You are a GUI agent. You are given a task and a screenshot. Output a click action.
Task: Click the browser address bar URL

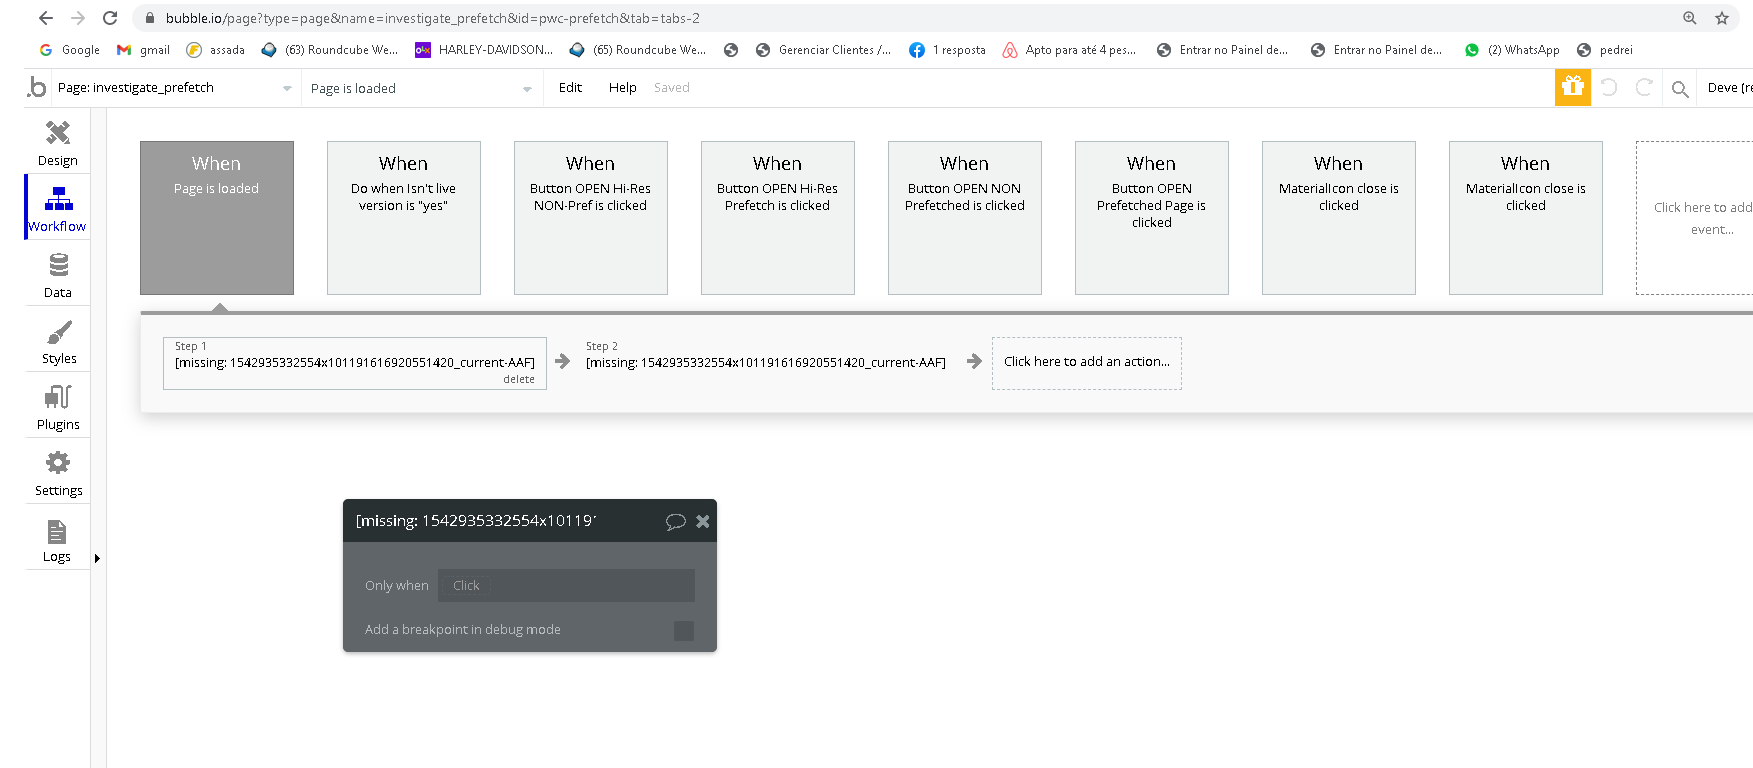[x=432, y=18]
